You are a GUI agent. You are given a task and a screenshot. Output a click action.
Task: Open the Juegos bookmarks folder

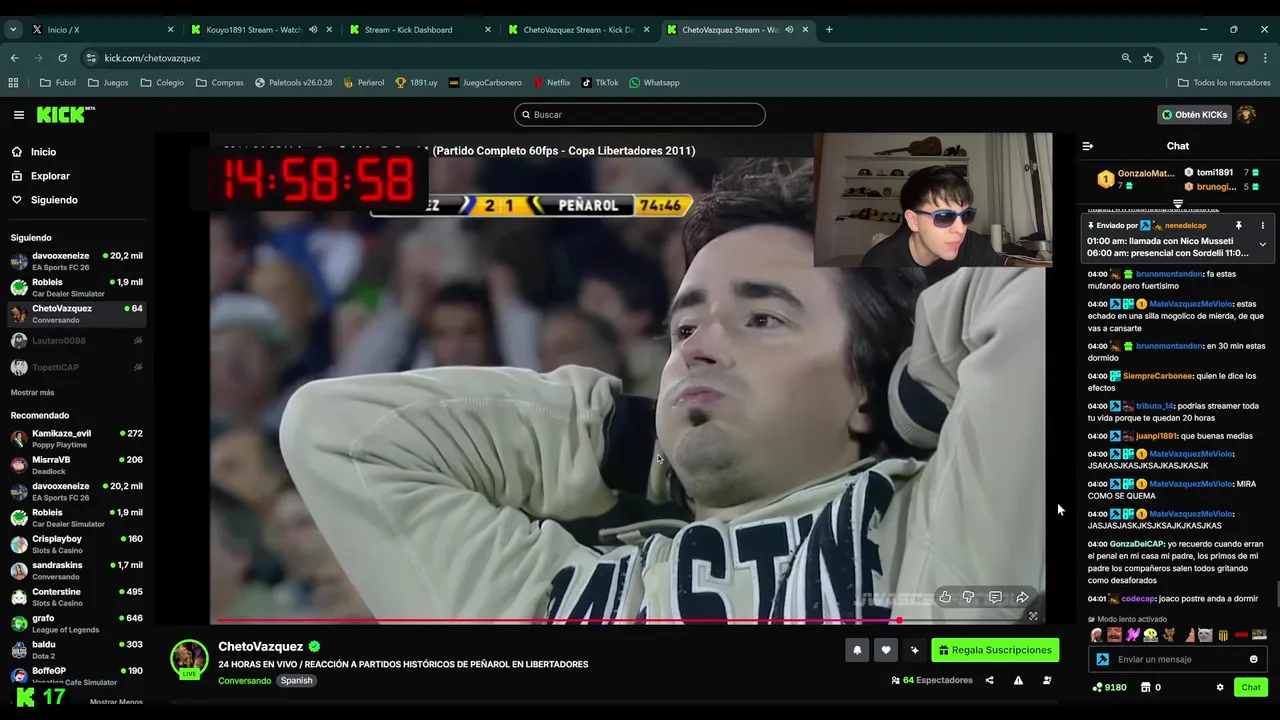point(108,83)
